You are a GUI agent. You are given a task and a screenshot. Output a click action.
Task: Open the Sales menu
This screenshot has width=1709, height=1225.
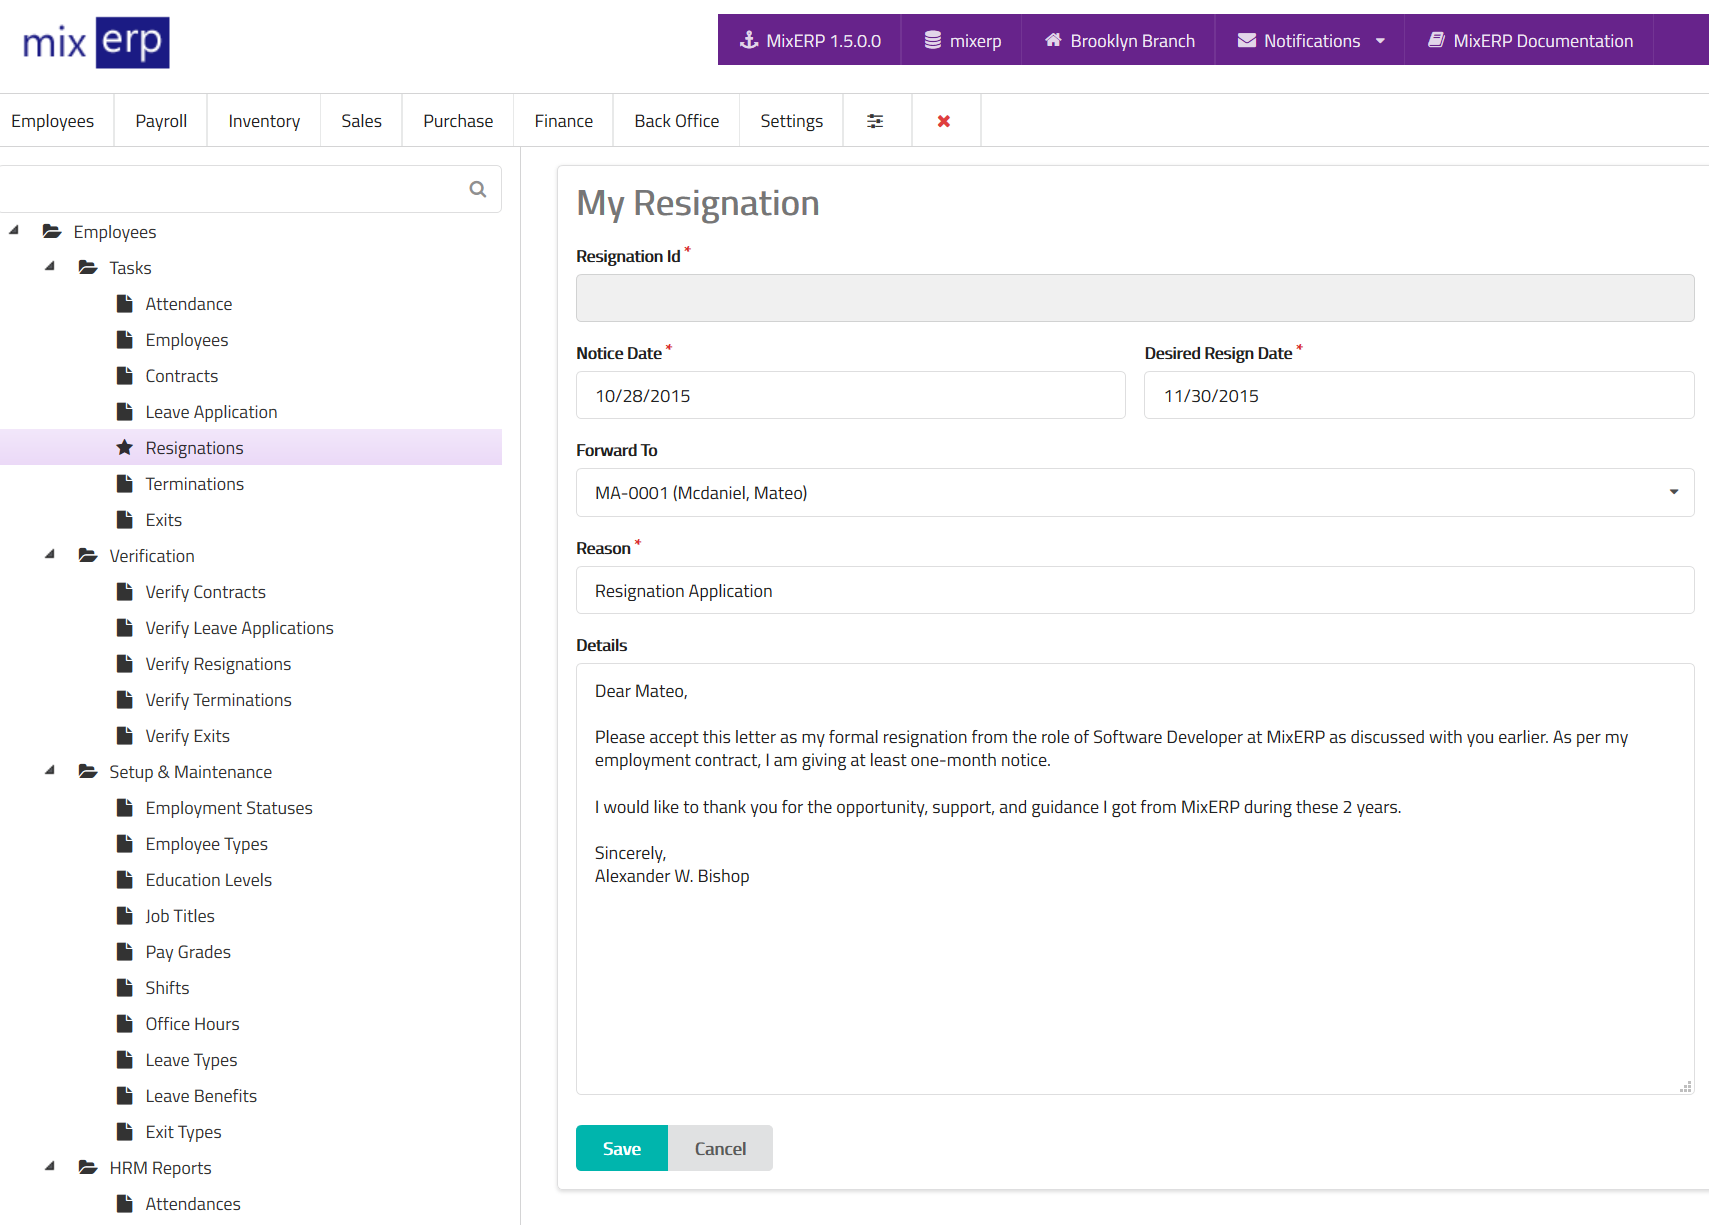click(361, 121)
